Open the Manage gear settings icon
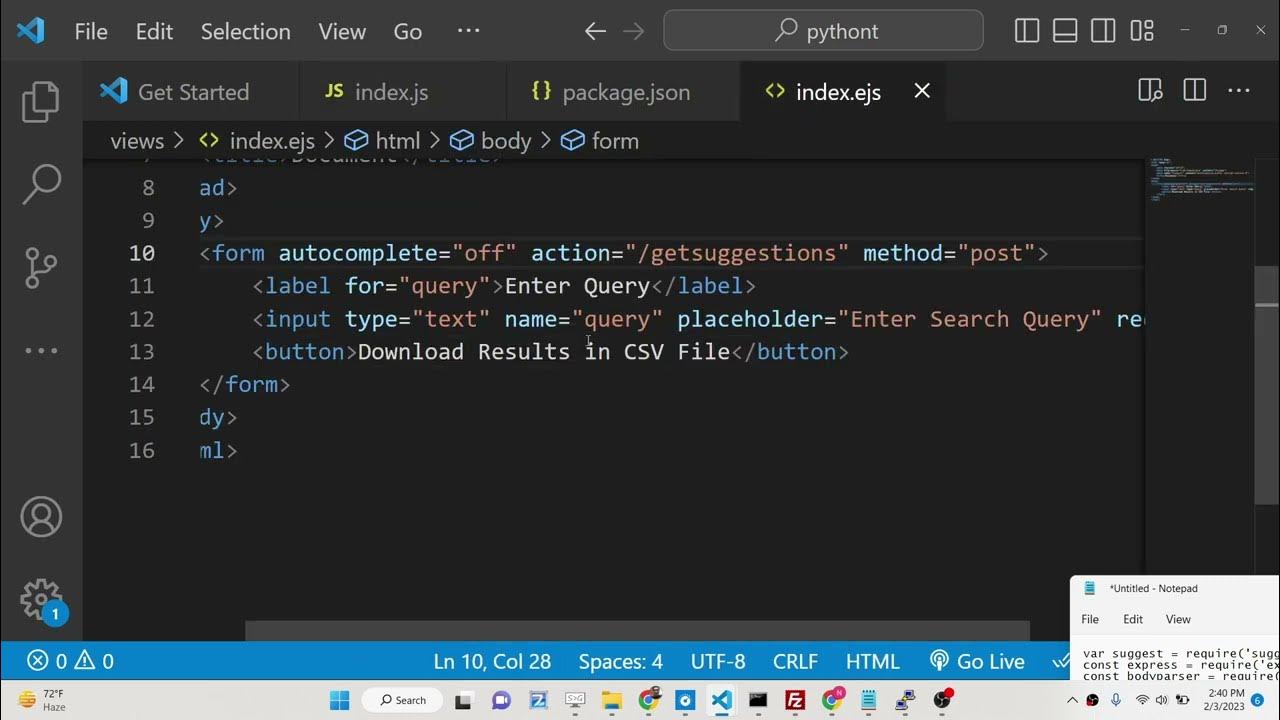1280x720 pixels. pyautogui.click(x=41, y=600)
